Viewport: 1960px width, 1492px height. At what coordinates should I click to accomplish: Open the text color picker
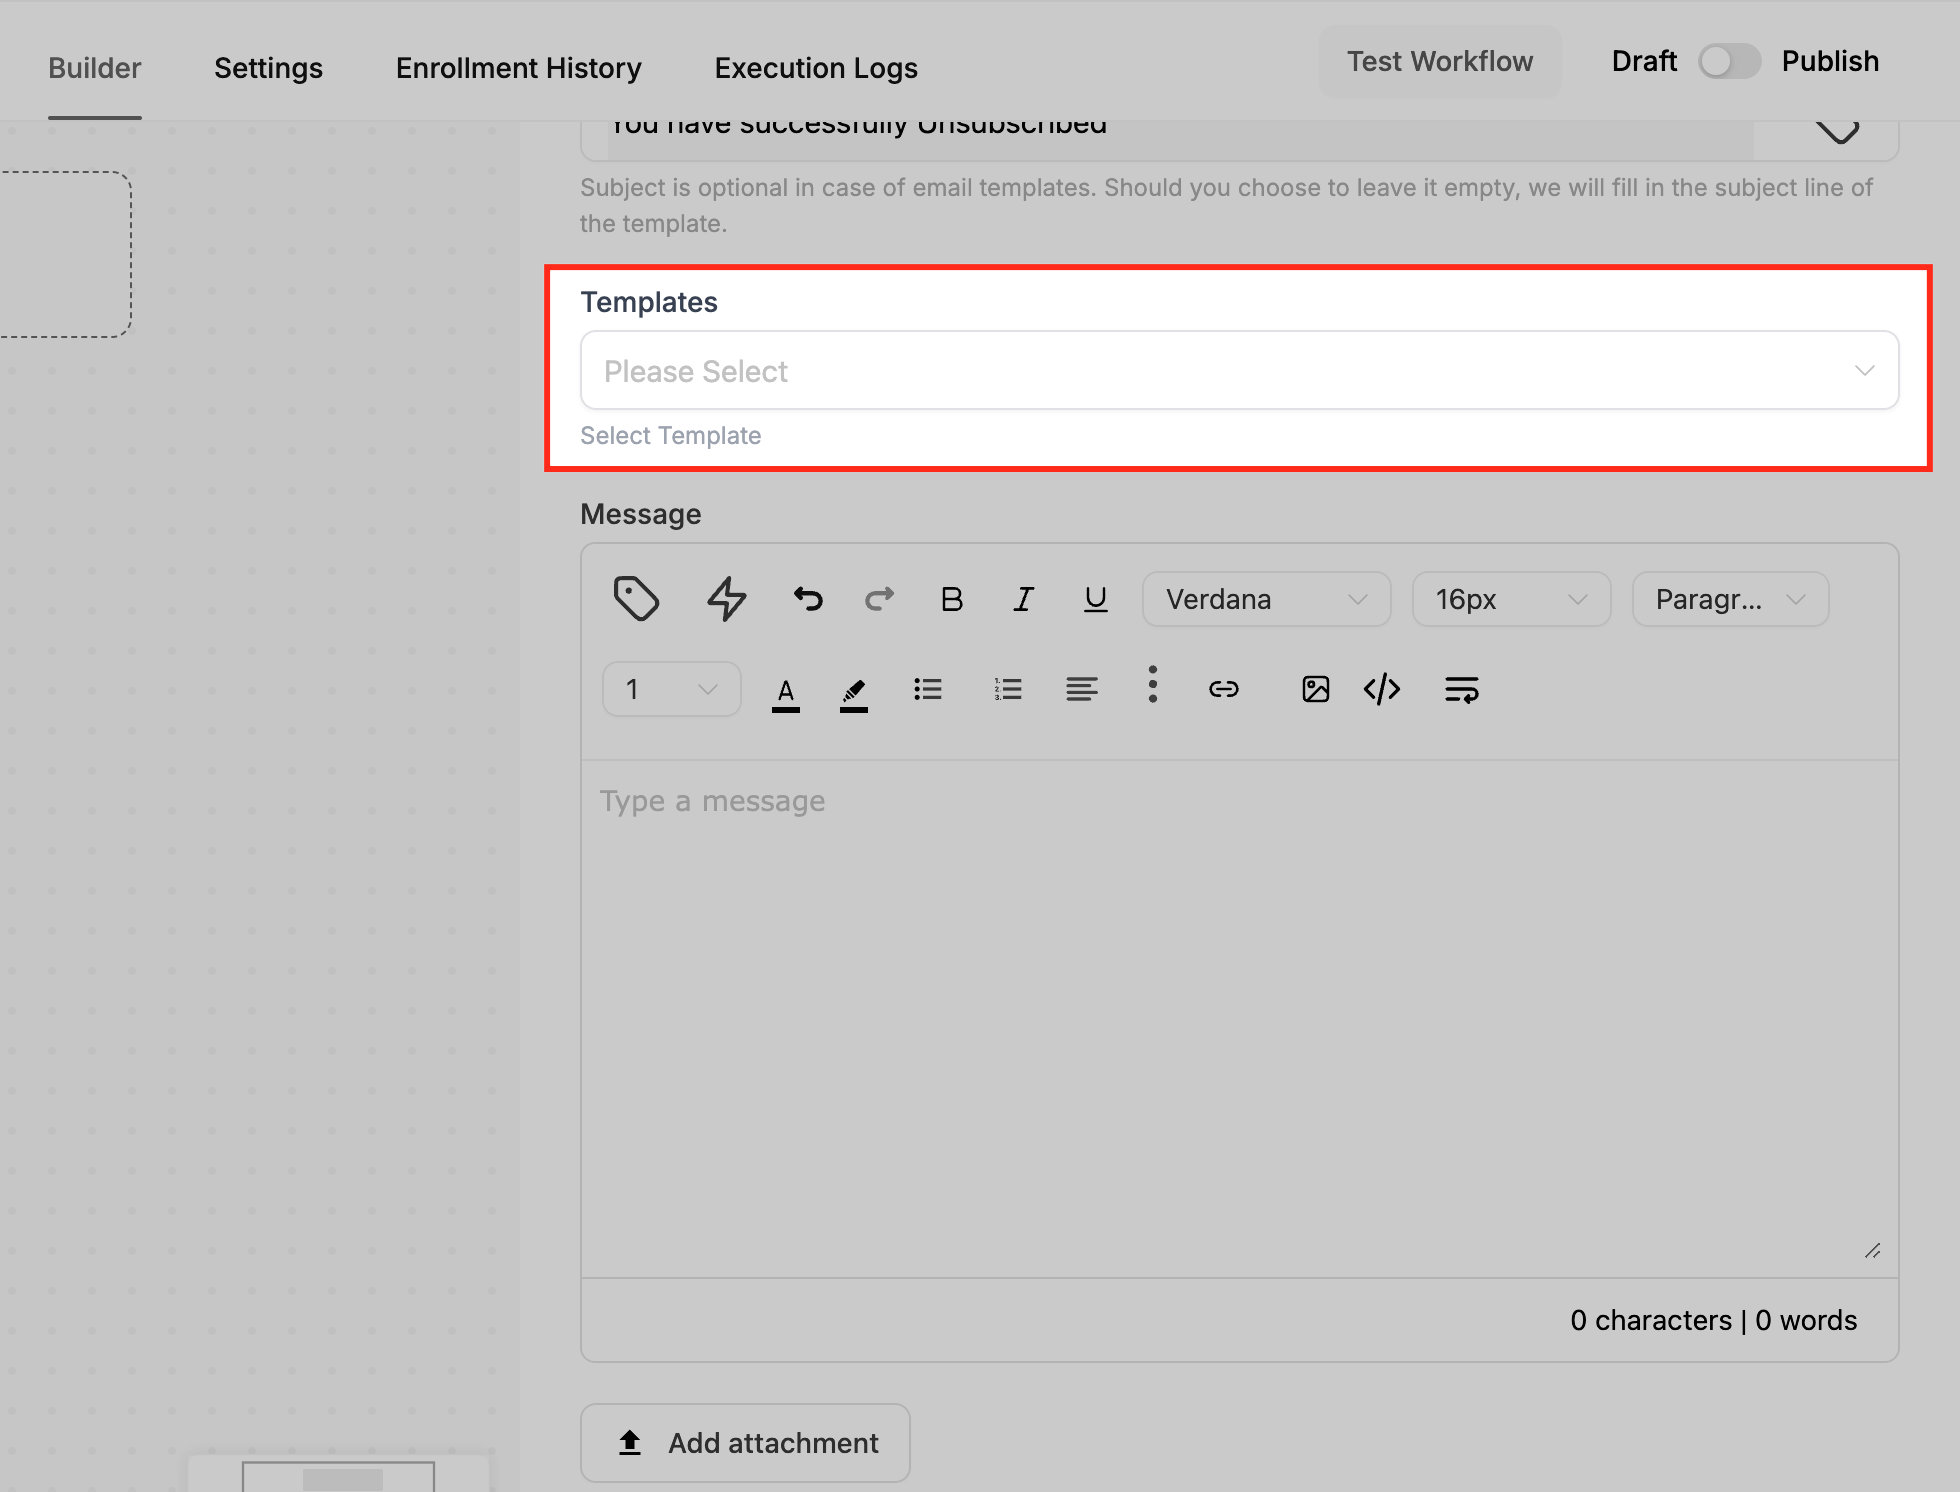pos(786,689)
